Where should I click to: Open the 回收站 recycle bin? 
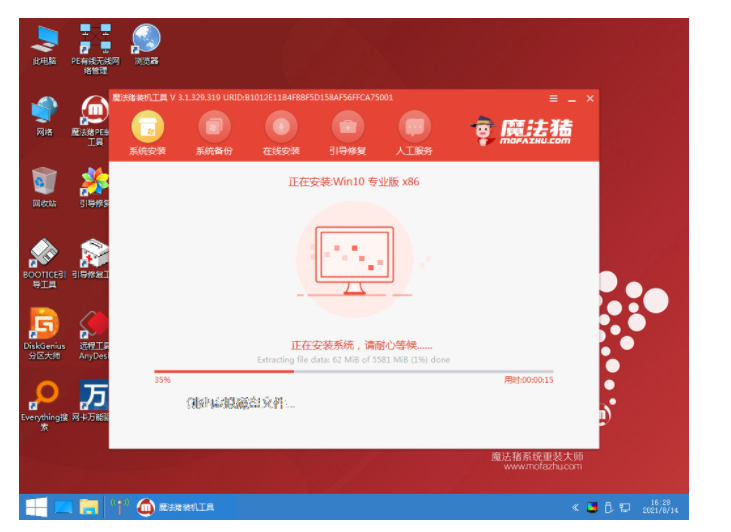point(44,187)
